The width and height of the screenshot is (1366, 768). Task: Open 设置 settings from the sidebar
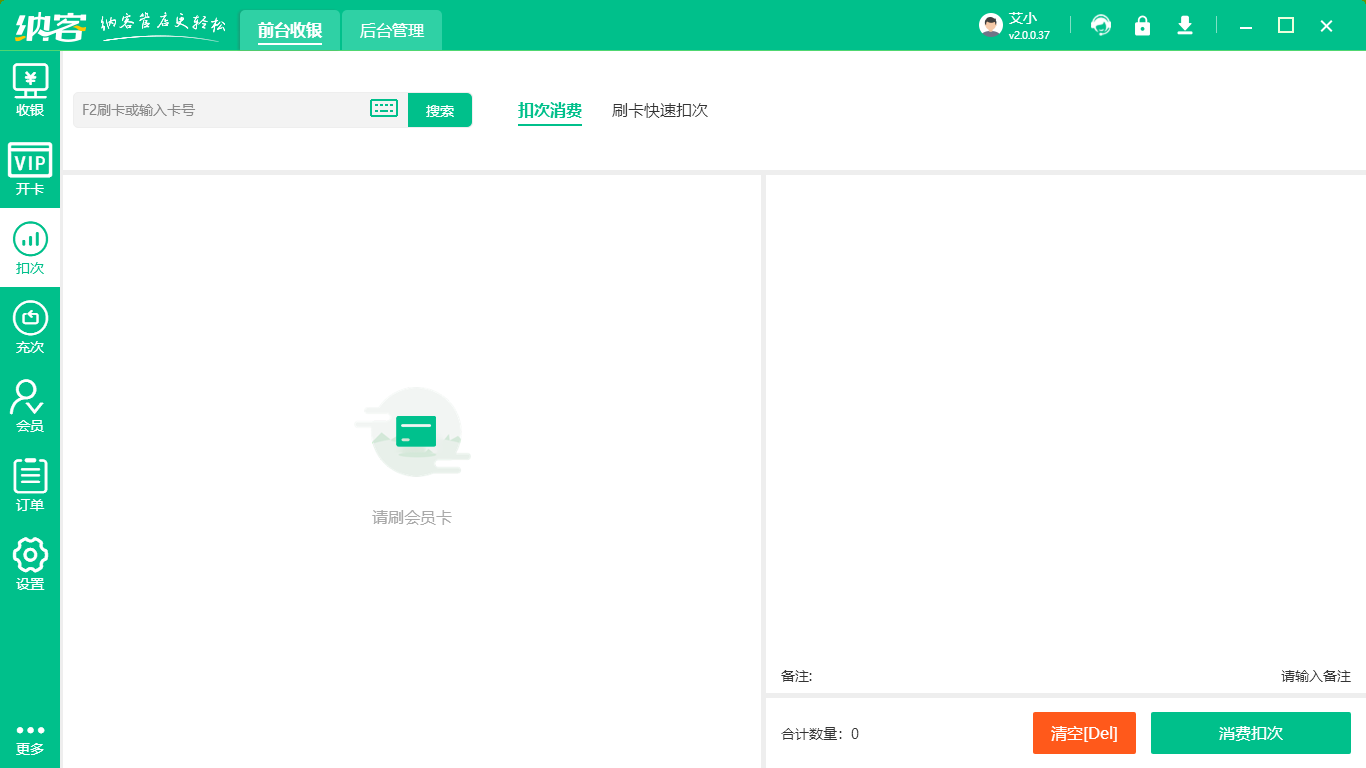click(30, 562)
